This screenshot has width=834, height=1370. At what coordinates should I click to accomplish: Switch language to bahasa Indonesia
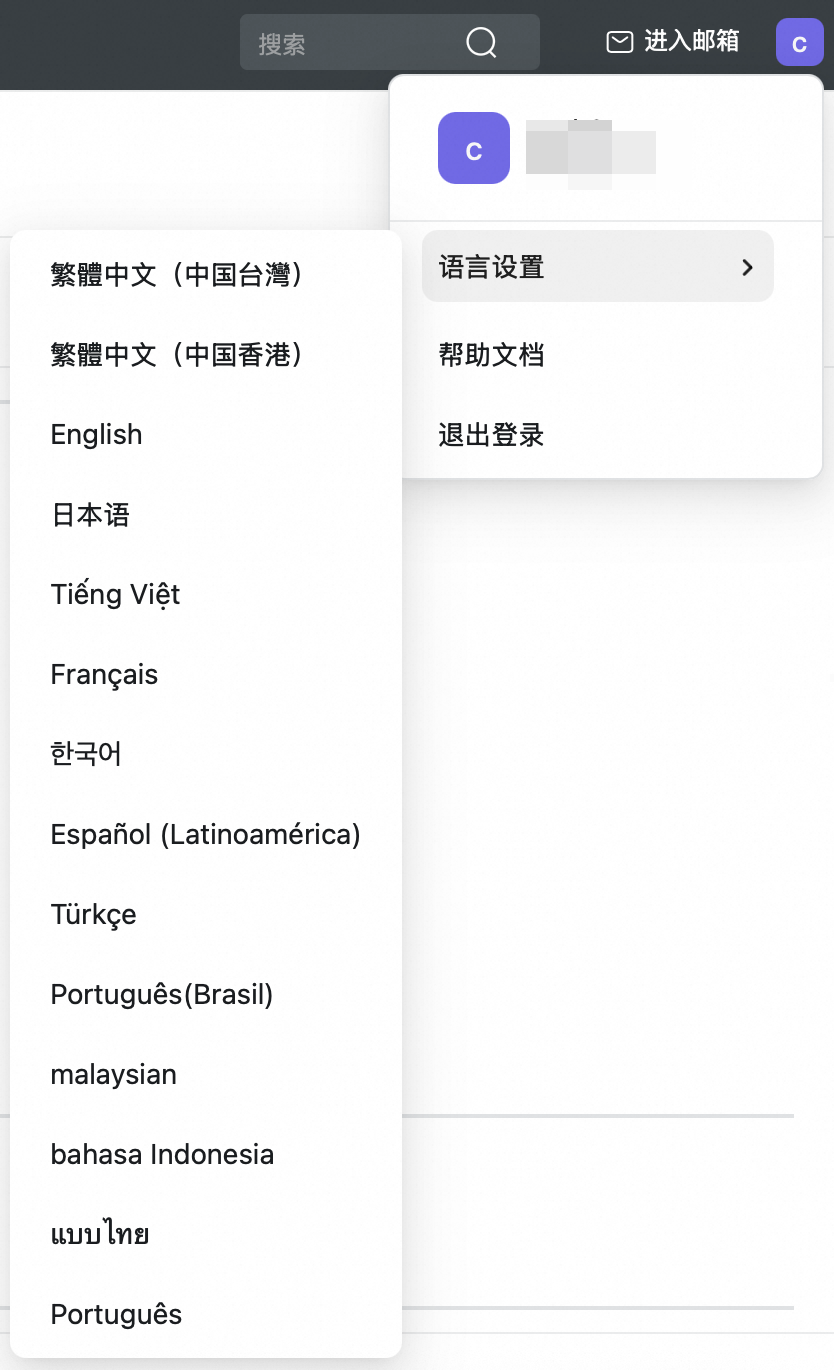[x=162, y=1155]
